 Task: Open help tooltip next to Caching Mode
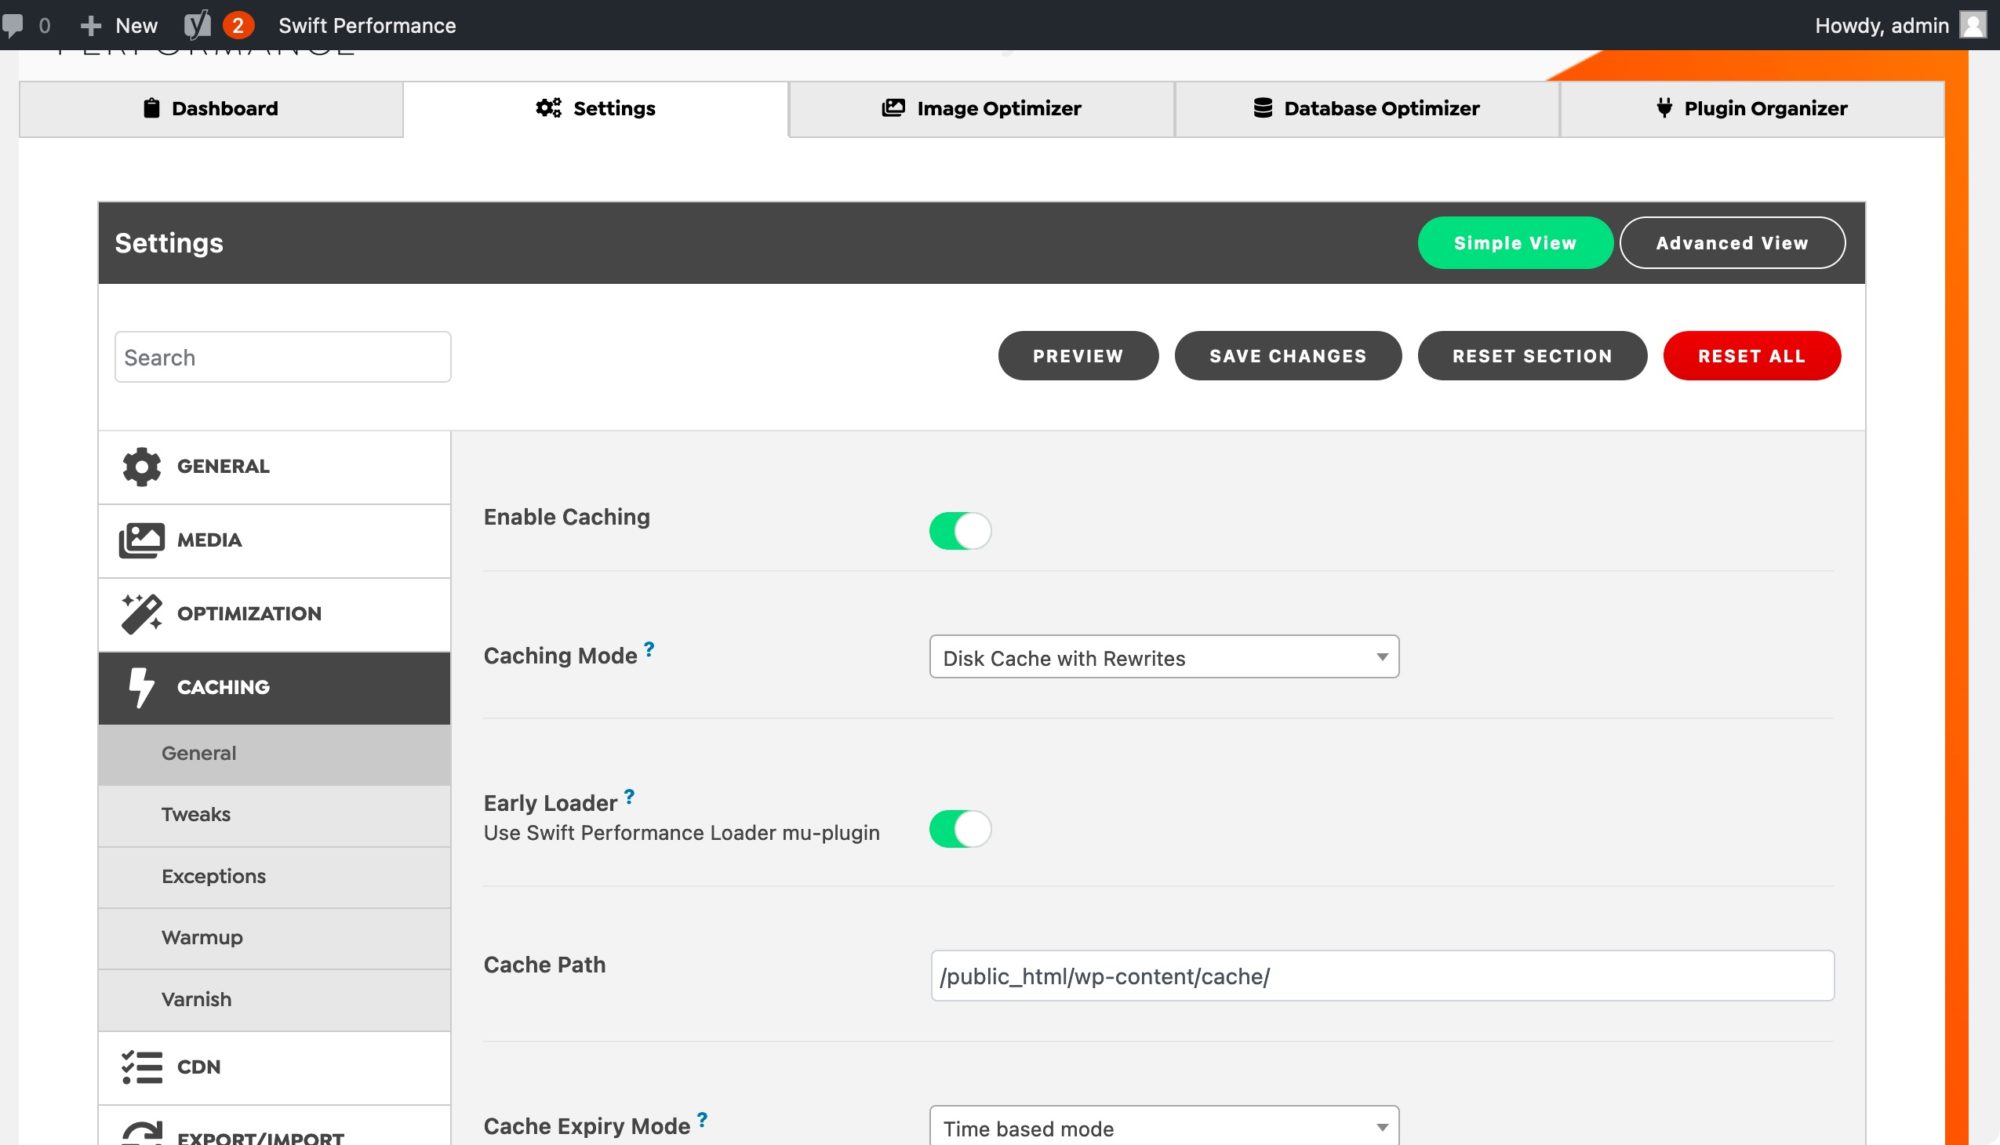pos(649,649)
